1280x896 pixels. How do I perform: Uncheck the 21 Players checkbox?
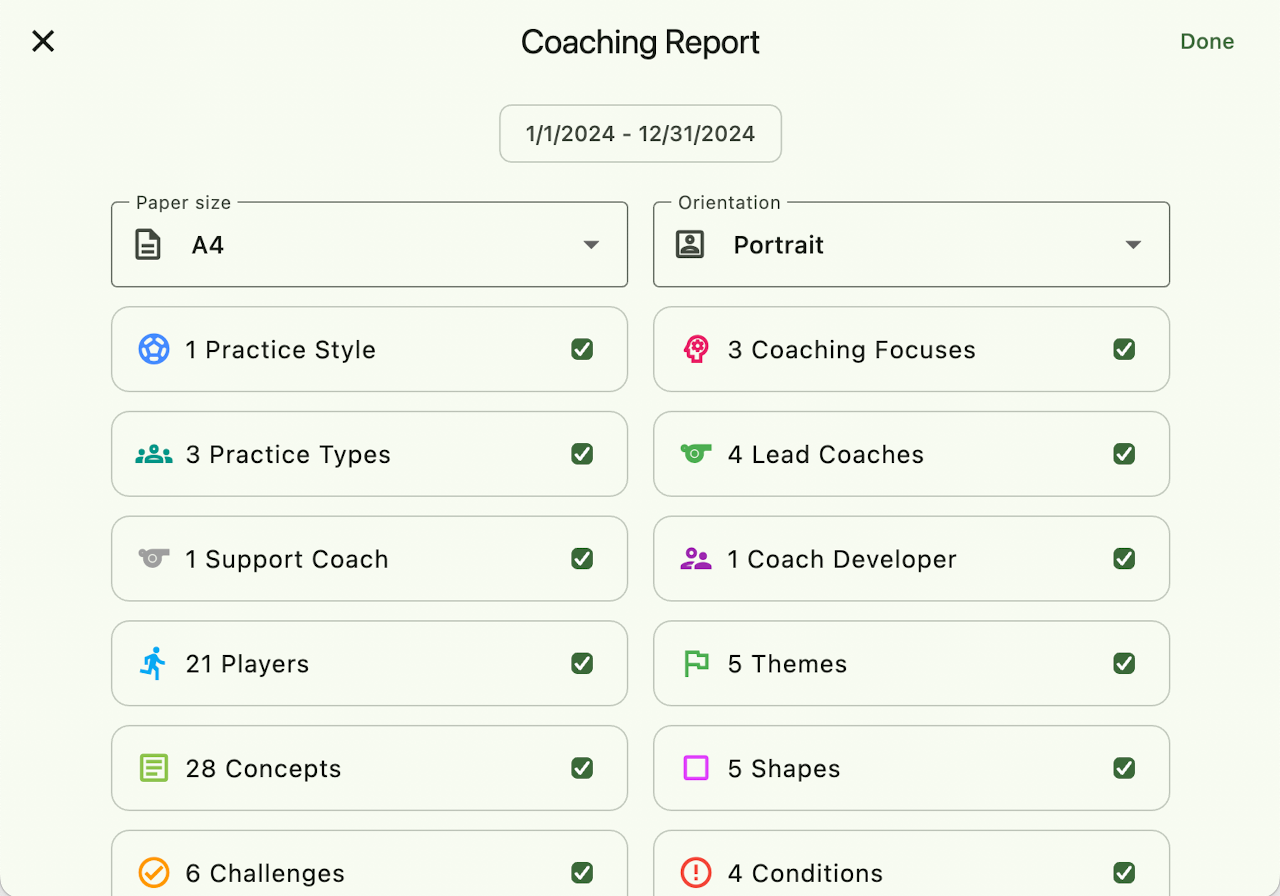coord(582,663)
